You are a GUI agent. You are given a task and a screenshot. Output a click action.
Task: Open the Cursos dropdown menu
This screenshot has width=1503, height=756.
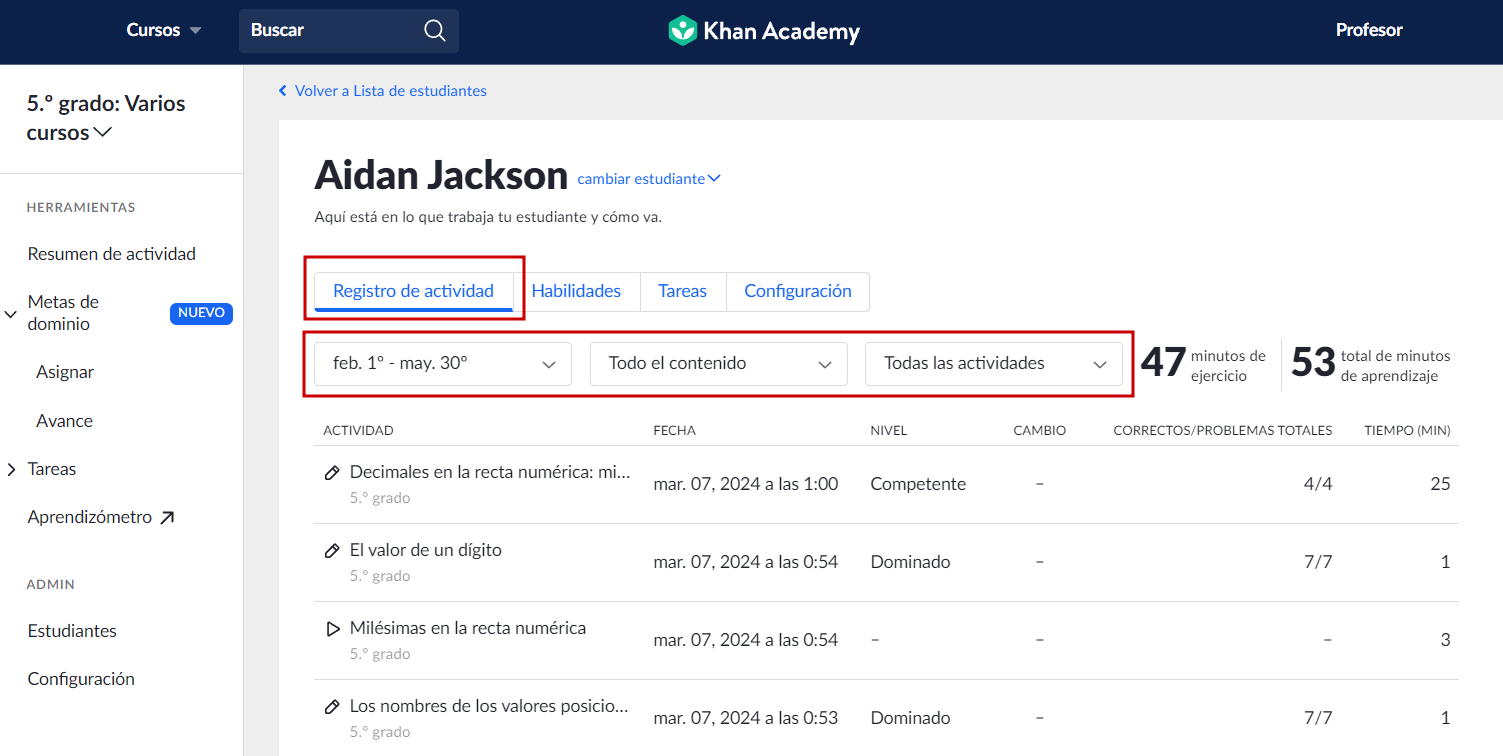coord(164,30)
